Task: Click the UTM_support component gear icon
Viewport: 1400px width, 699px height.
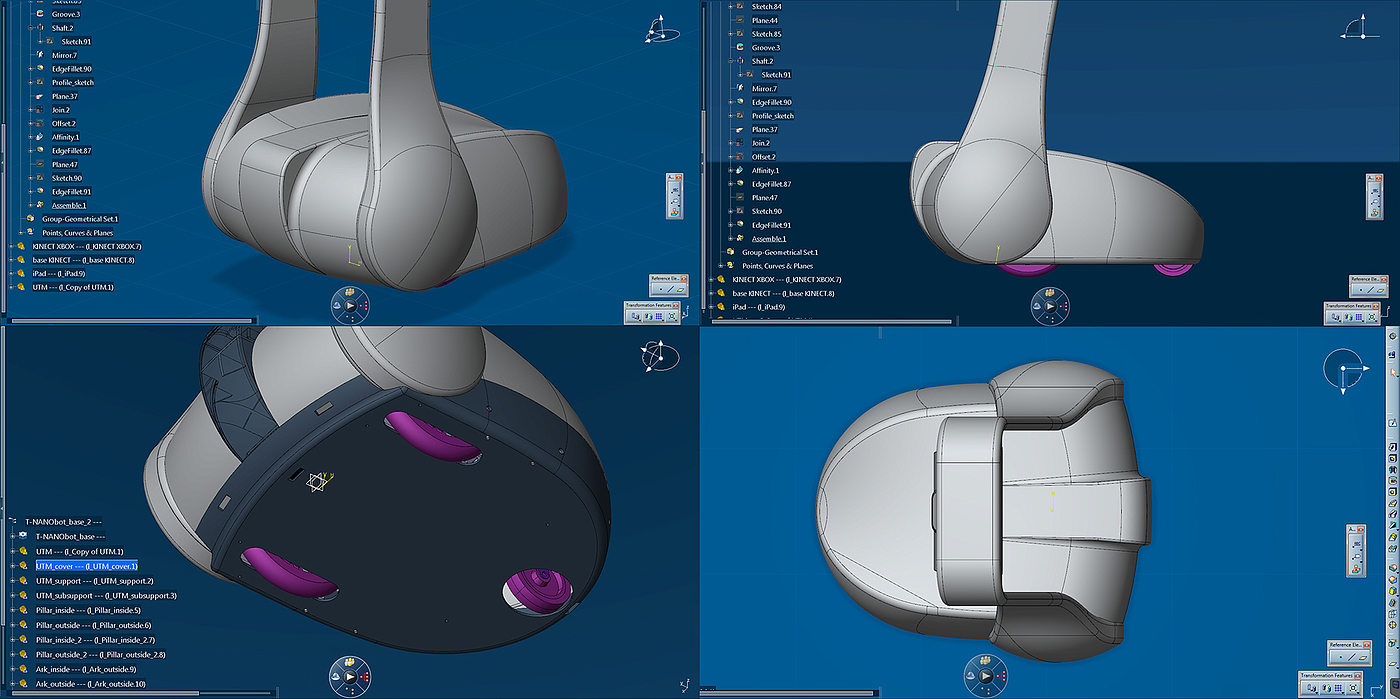Action: tap(23, 581)
